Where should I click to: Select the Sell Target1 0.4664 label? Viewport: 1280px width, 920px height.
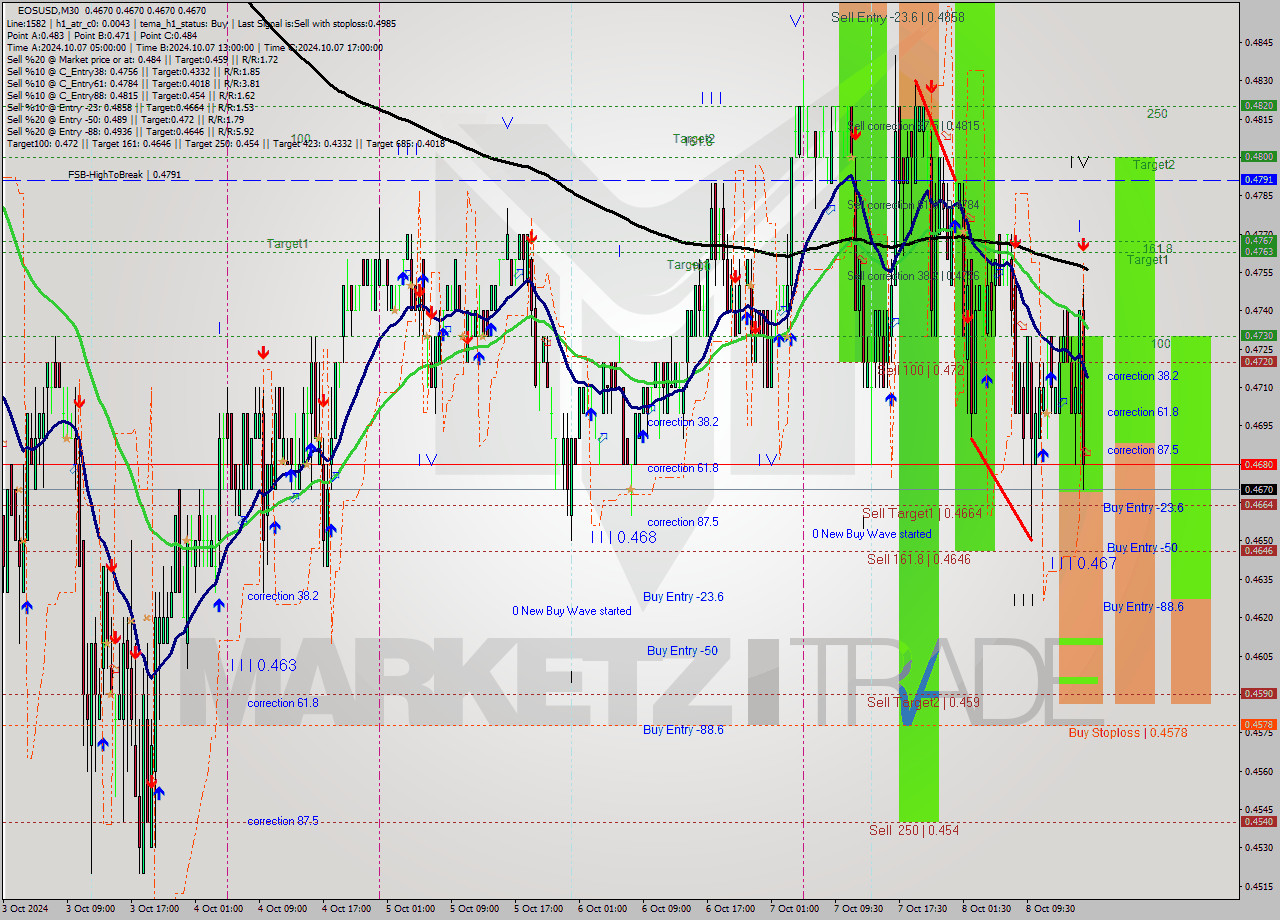click(x=922, y=513)
